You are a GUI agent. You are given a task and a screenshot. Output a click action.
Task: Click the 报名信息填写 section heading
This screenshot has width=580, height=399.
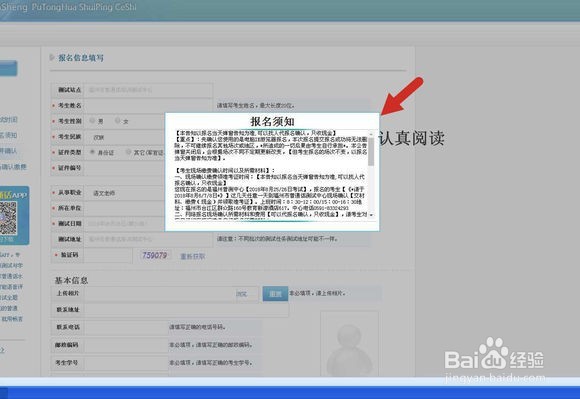point(81,58)
